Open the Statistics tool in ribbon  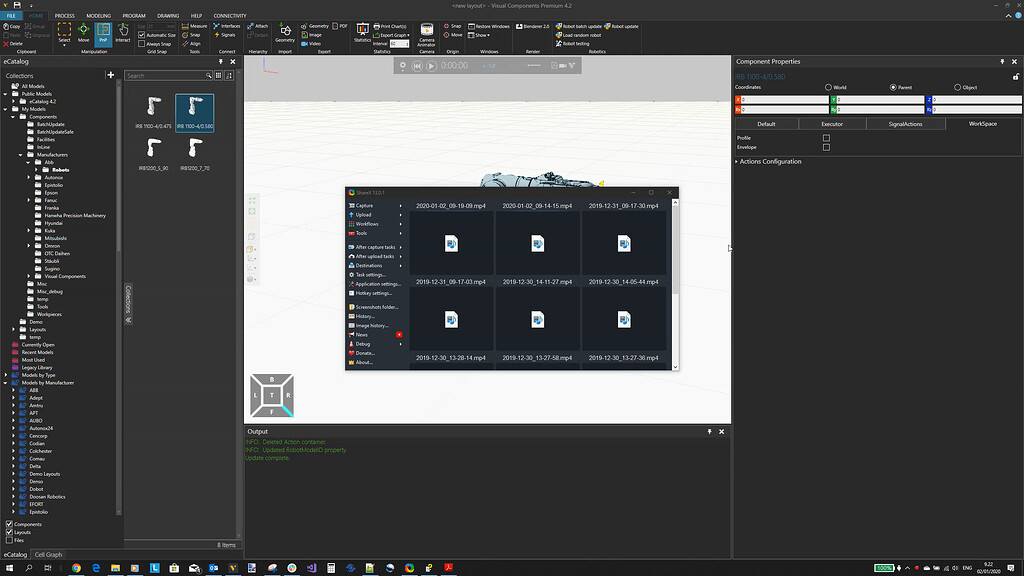[362, 33]
